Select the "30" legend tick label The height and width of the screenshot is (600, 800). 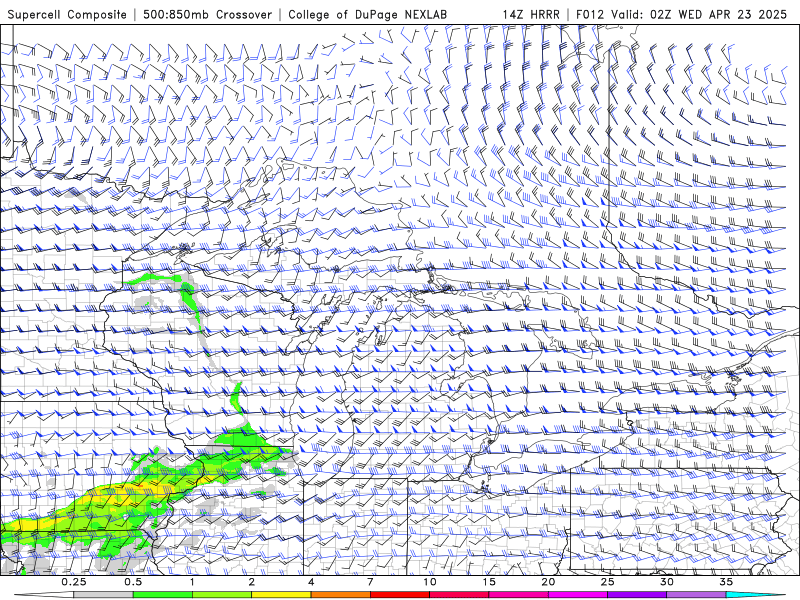[666, 582]
